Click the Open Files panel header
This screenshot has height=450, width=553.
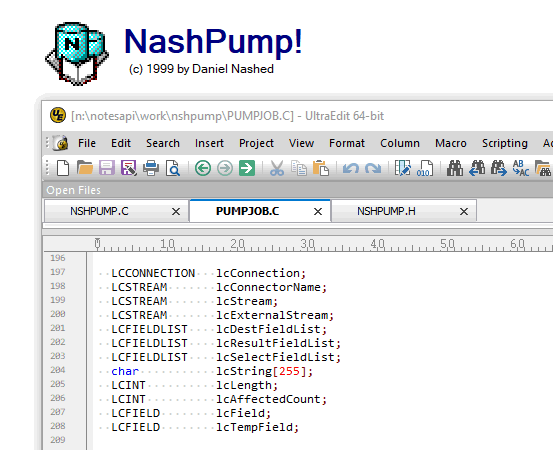click(297, 190)
